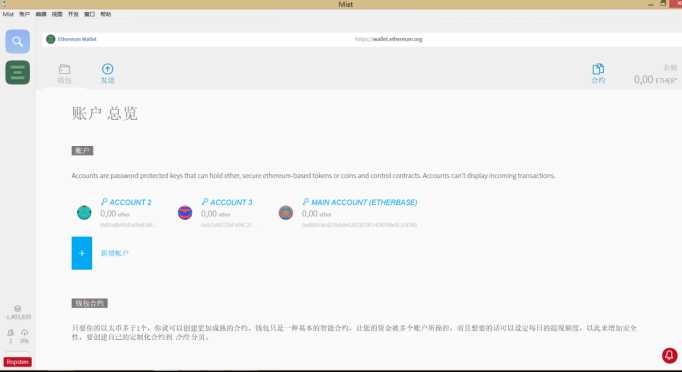Click the blue plus add account button
This screenshot has width=682, height=372.
pyautogui.click(x=82, y=253)
